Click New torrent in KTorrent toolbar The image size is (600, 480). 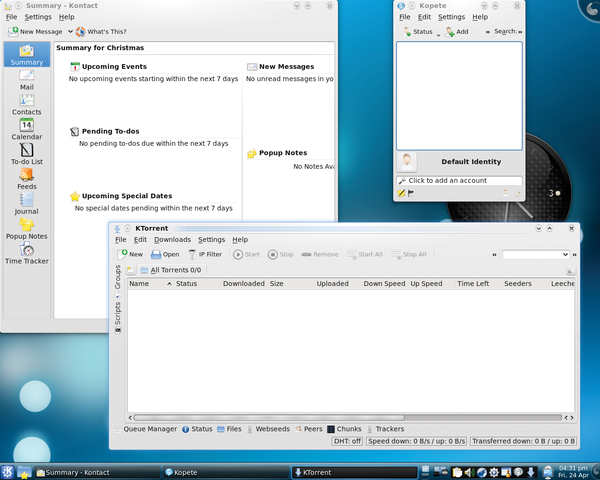tap(130, 254)
